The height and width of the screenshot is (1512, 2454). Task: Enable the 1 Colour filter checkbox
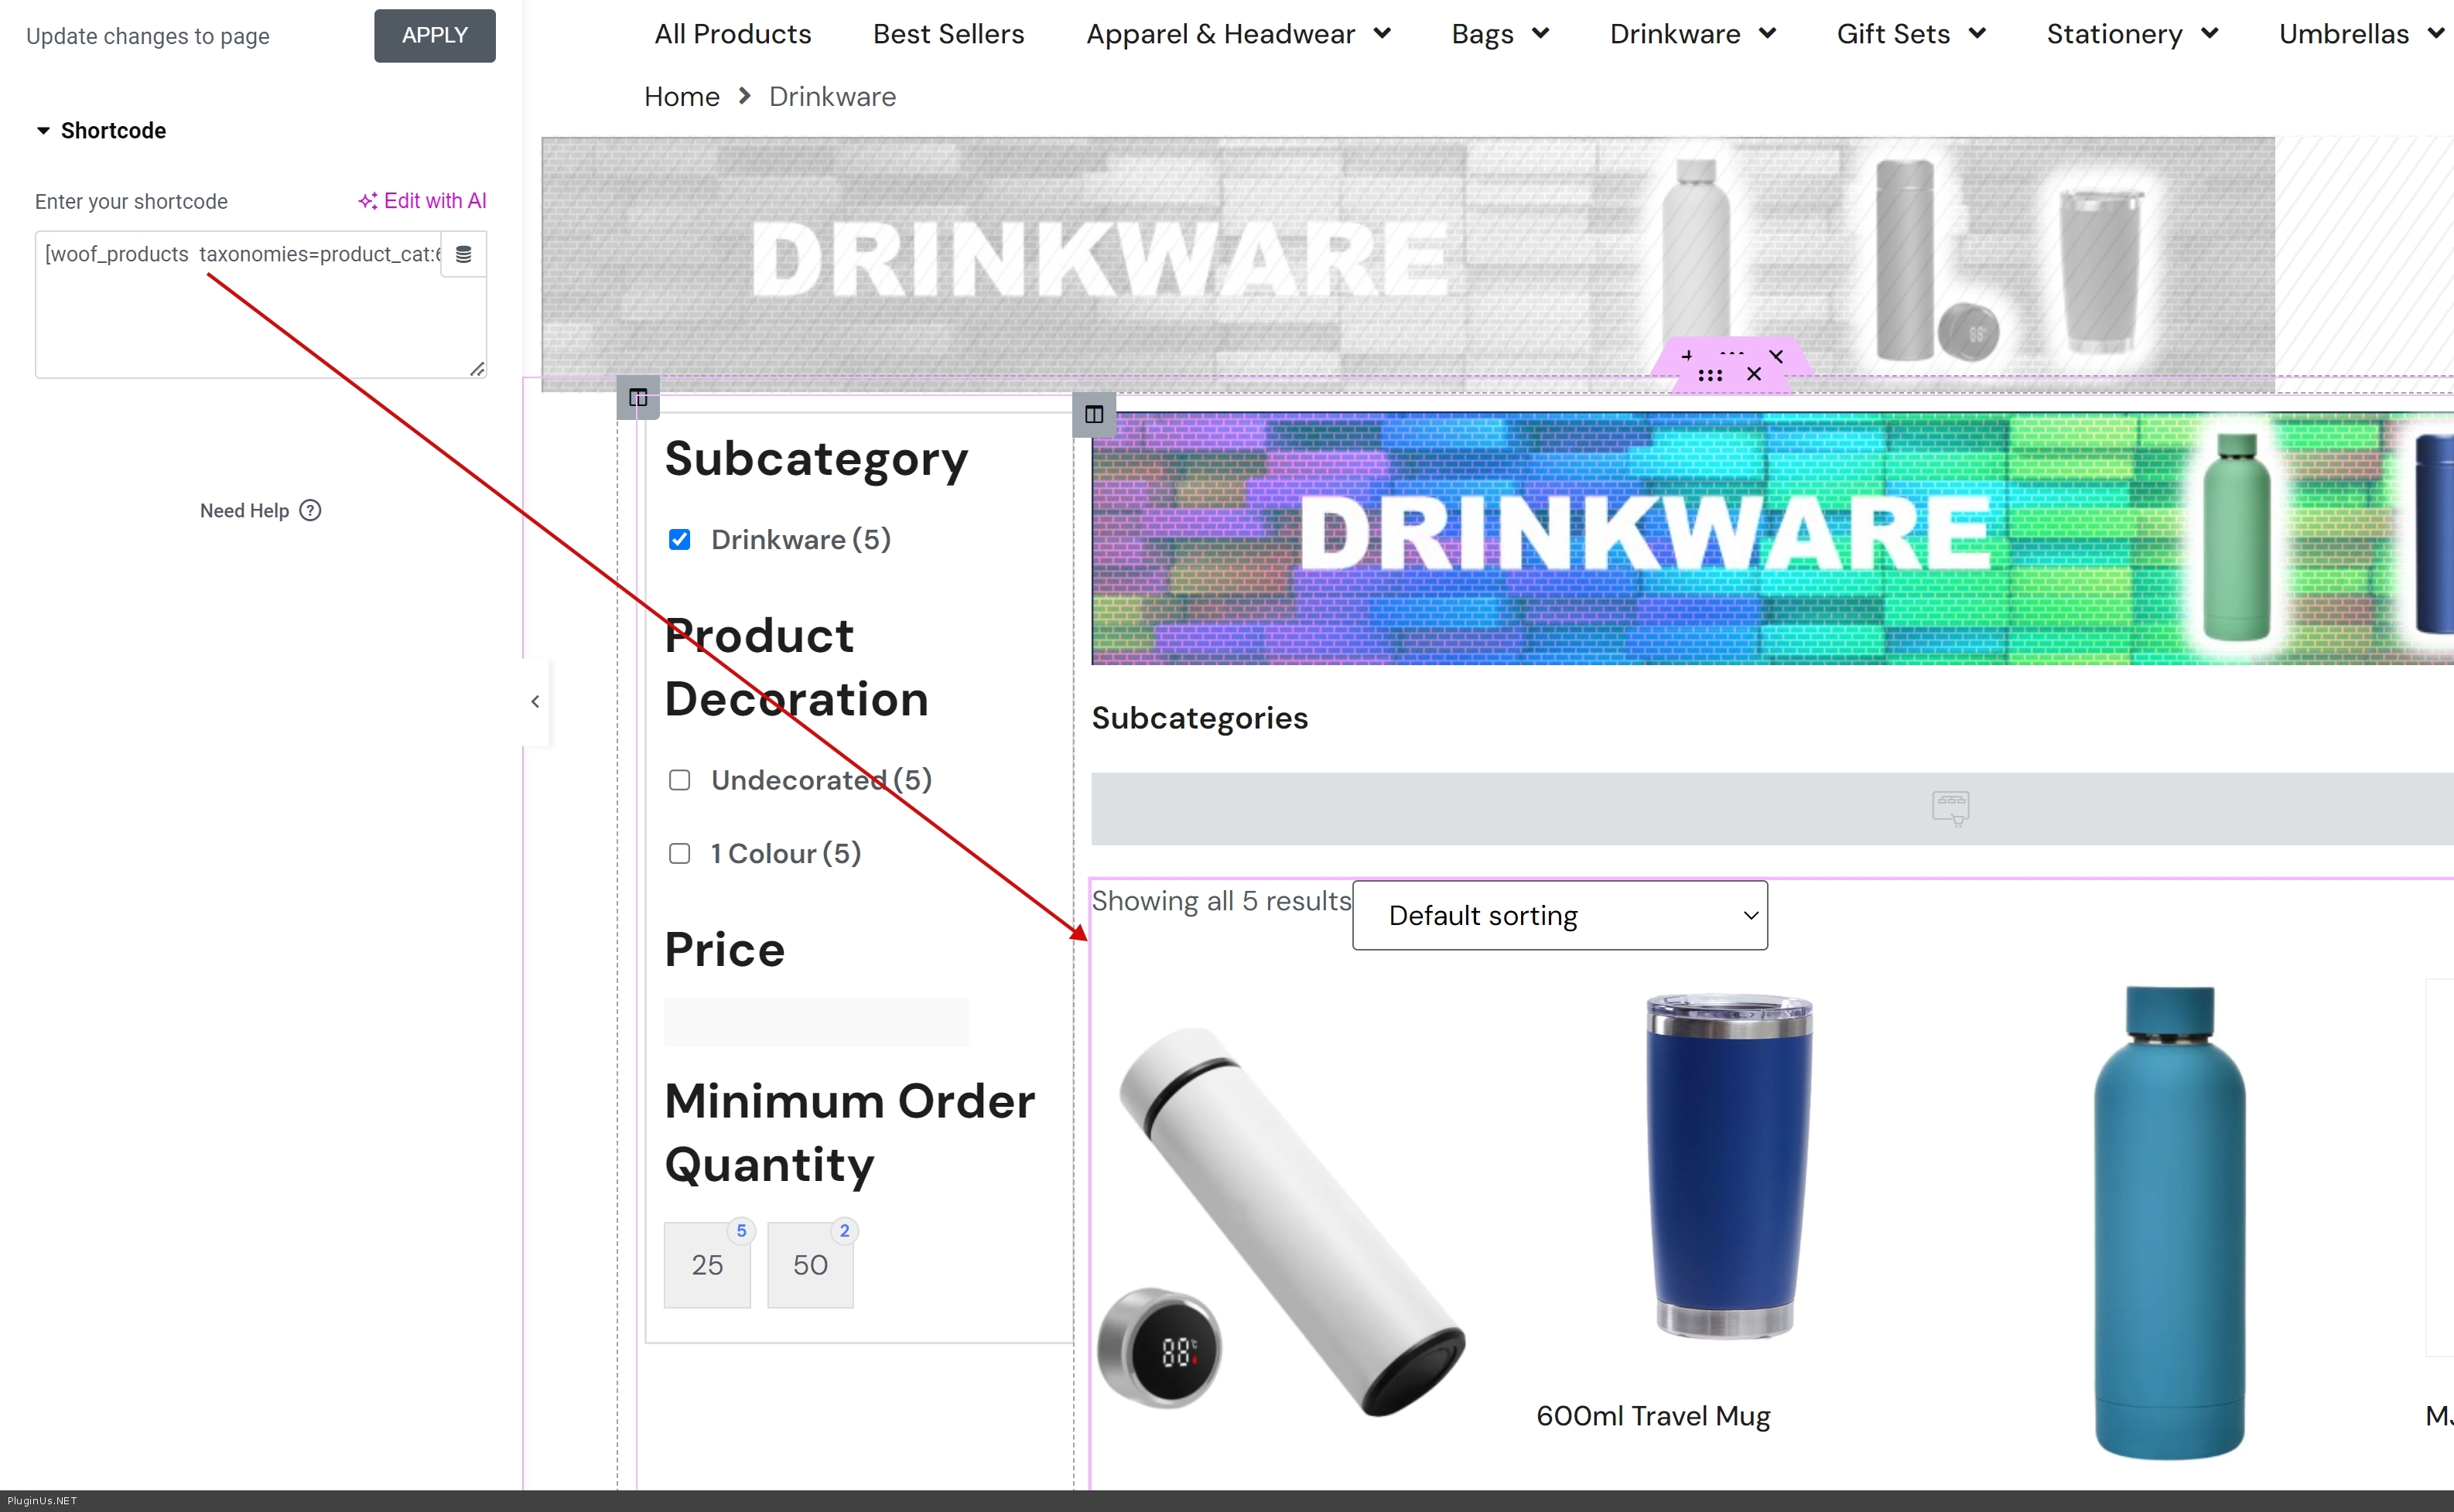679,853
